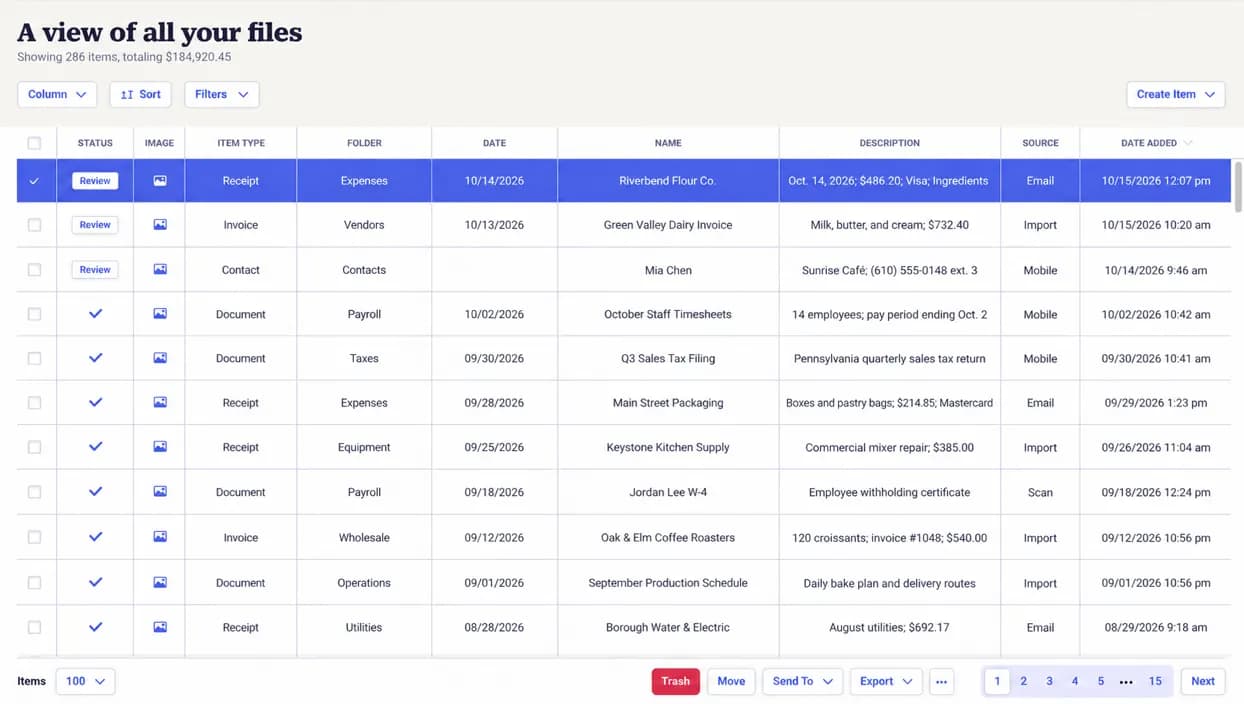Click the Item Type column header
1244x704 pixels.
pos(241,143)
